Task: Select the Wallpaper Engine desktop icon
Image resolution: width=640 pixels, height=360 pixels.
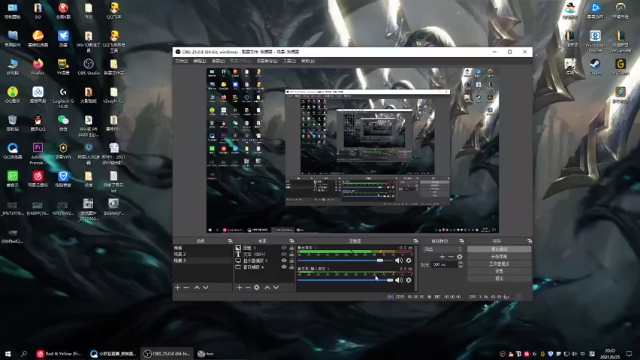Action: coord(595,41)
